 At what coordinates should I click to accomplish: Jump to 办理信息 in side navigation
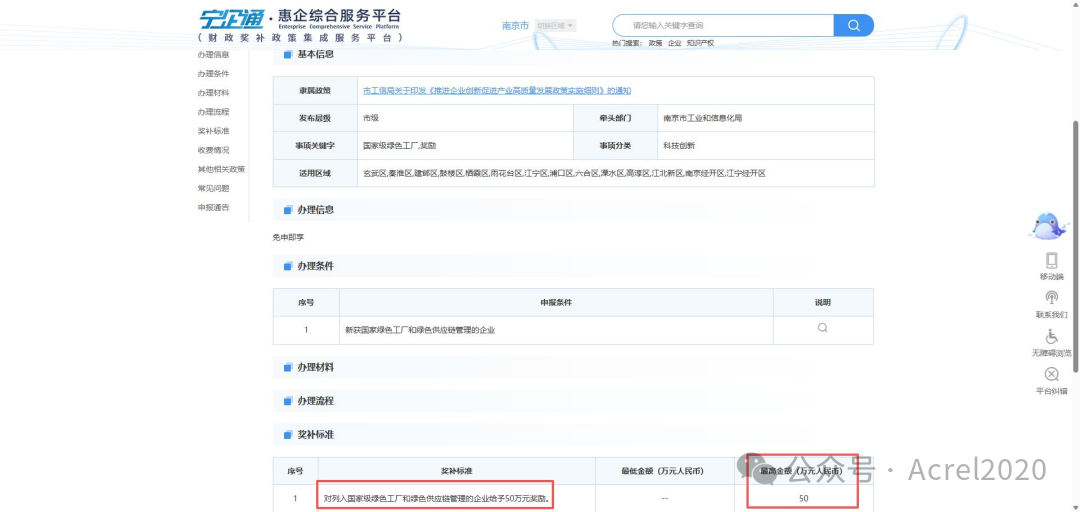tap(214, 54)
